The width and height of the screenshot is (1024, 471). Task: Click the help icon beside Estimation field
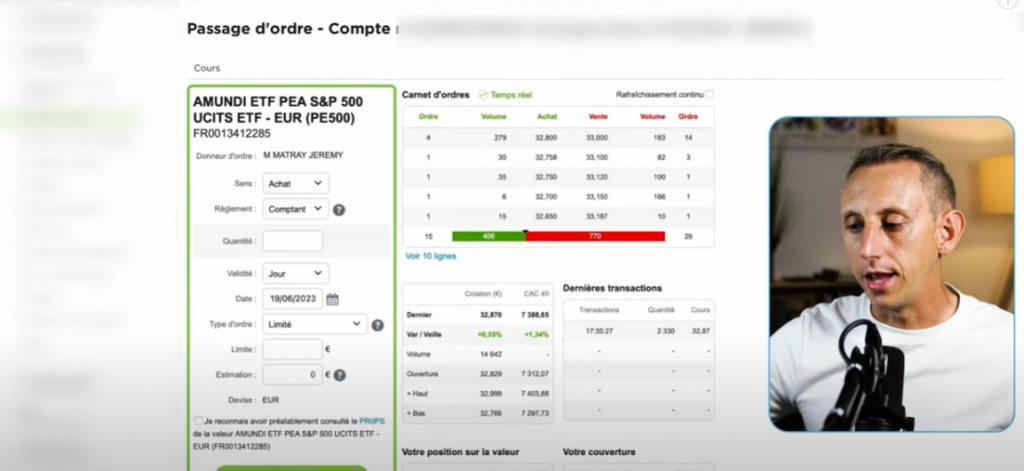click(339, 375)
